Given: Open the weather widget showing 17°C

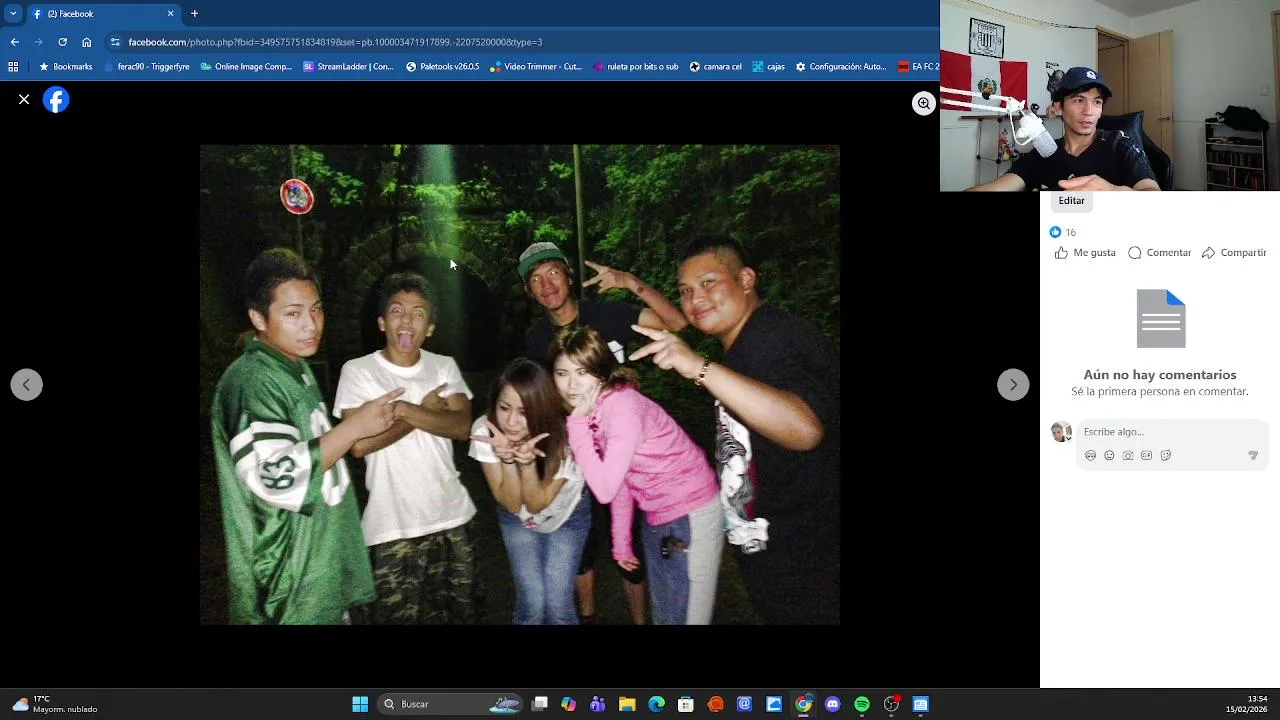Looking at the screenshot, I should pos(55,704).
